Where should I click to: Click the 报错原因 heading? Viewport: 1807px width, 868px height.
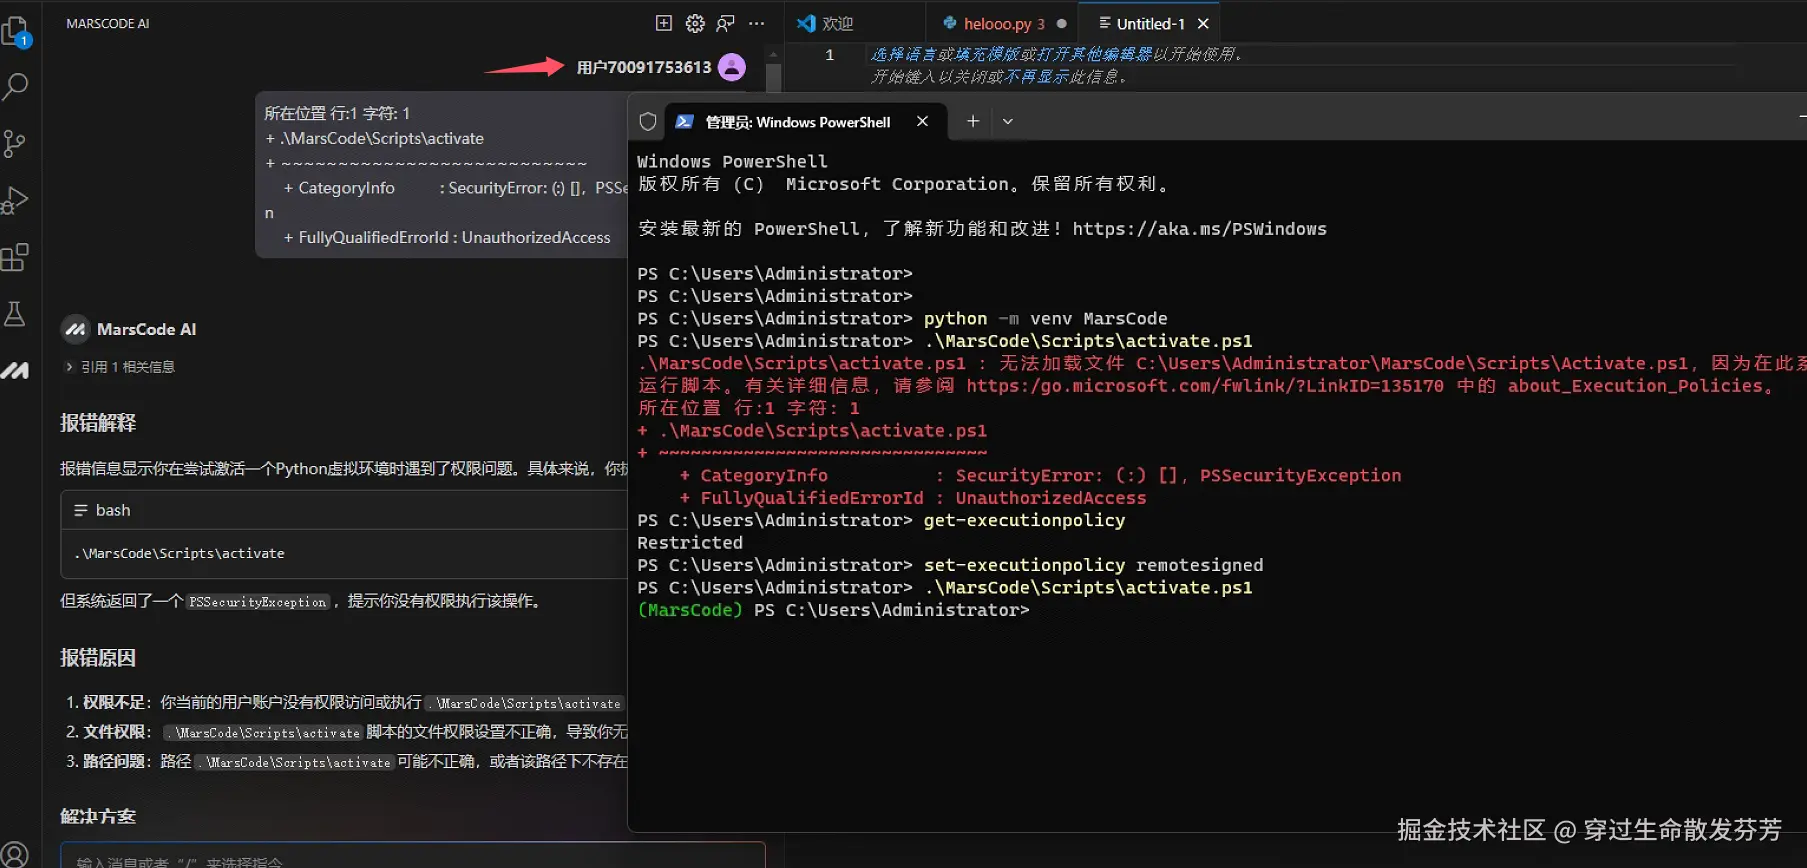click(98, 658)
